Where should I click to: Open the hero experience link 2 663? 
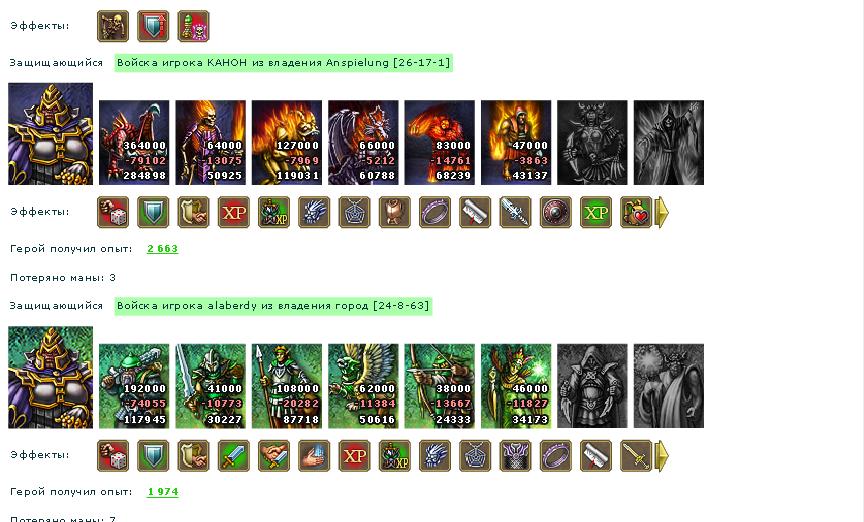(x=163, y=249)
